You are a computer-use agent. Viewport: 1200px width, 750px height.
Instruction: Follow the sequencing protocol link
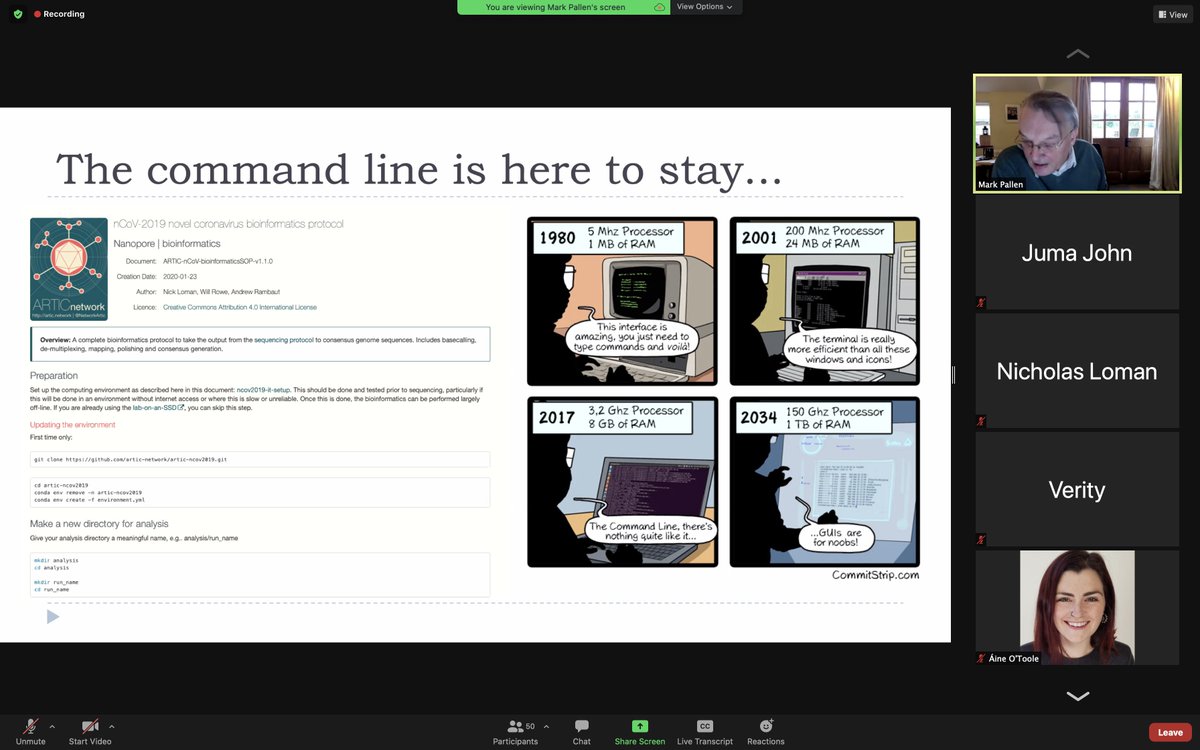tap(283, 340)
